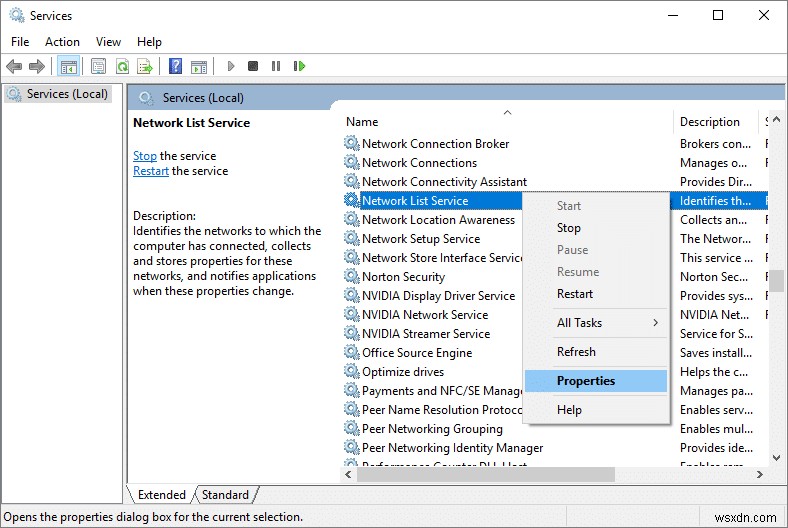This screenshot has height=528, width=788.
Task: Choose Properties from the context menu
Action: (586, 381)
